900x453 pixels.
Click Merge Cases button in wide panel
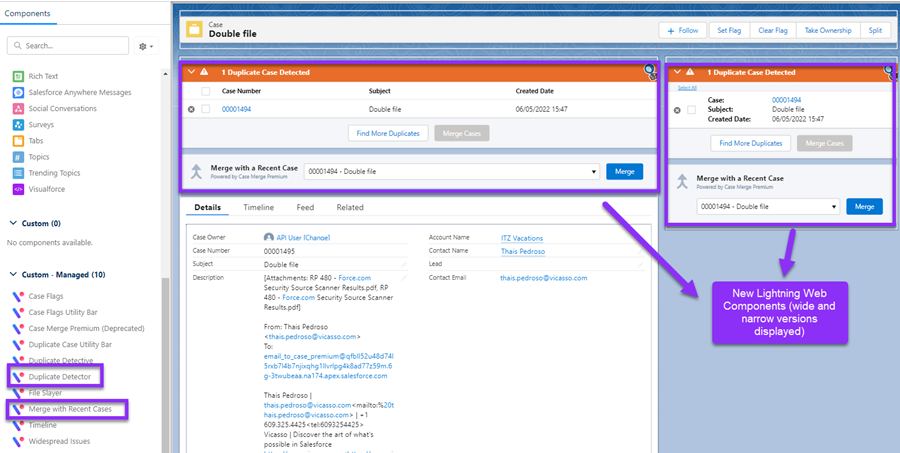pos(462,133)
